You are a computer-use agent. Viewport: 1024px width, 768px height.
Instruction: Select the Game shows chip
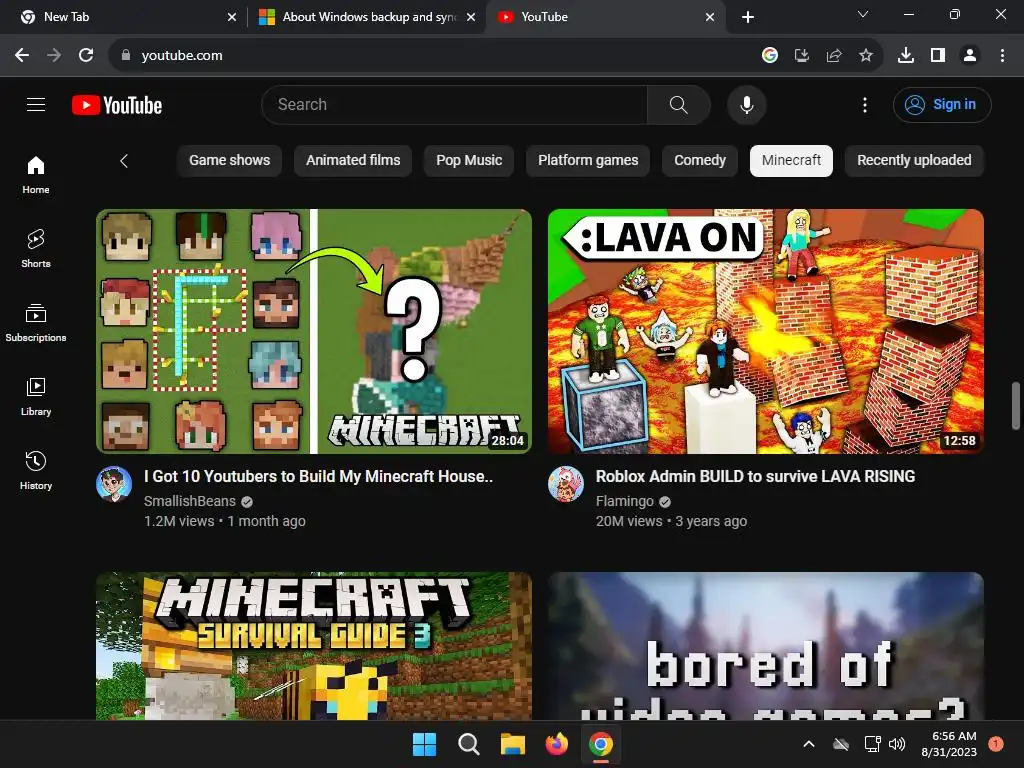click(x=229, y=161)
